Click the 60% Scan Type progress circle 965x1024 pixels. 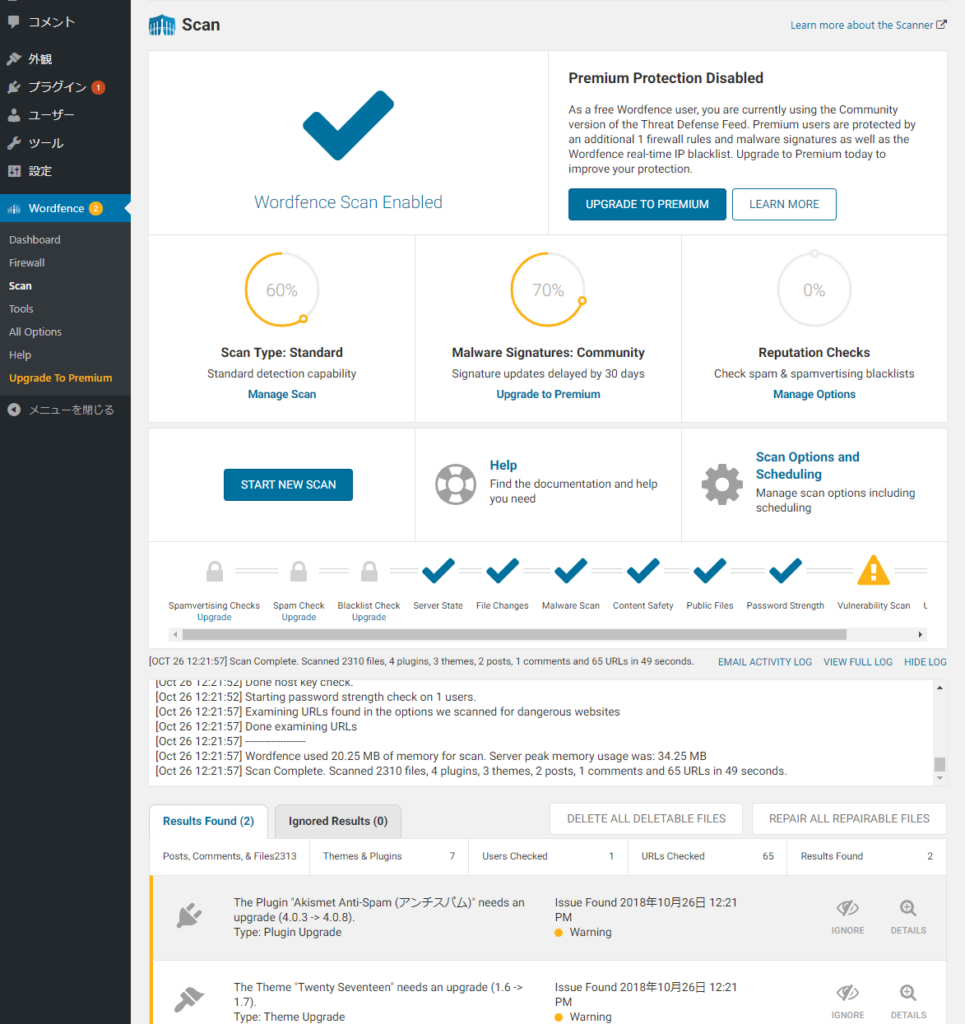281,289
